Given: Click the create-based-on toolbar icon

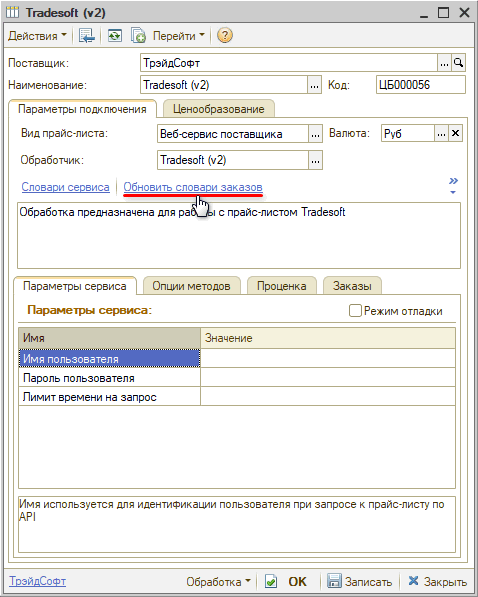Looking at the screenshot, I should click(x=138, y=36).
